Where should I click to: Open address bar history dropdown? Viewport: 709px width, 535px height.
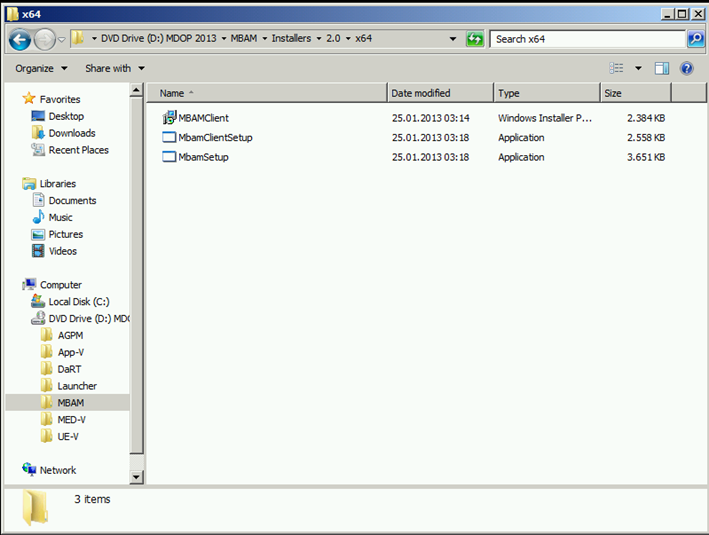tap(453, 39)
